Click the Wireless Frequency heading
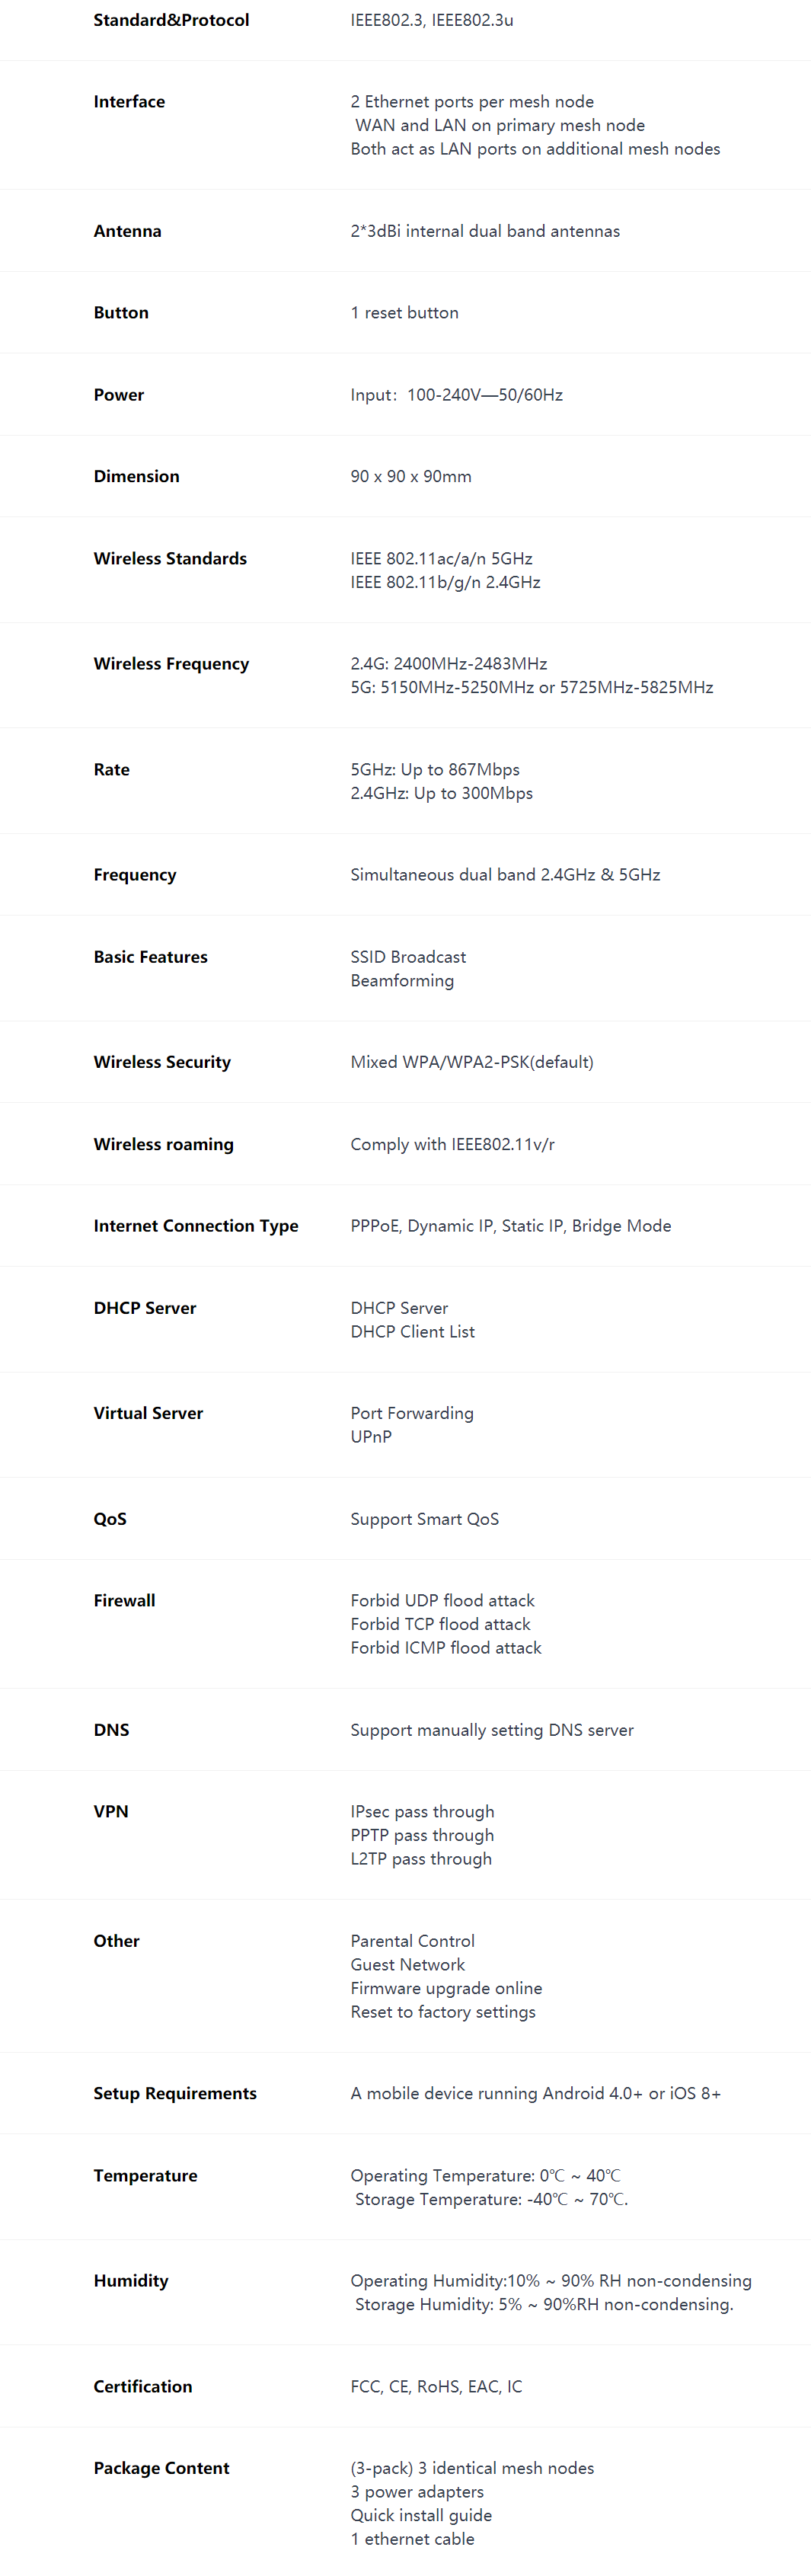This screenshot has height=2576, width=811. (171, 664)
